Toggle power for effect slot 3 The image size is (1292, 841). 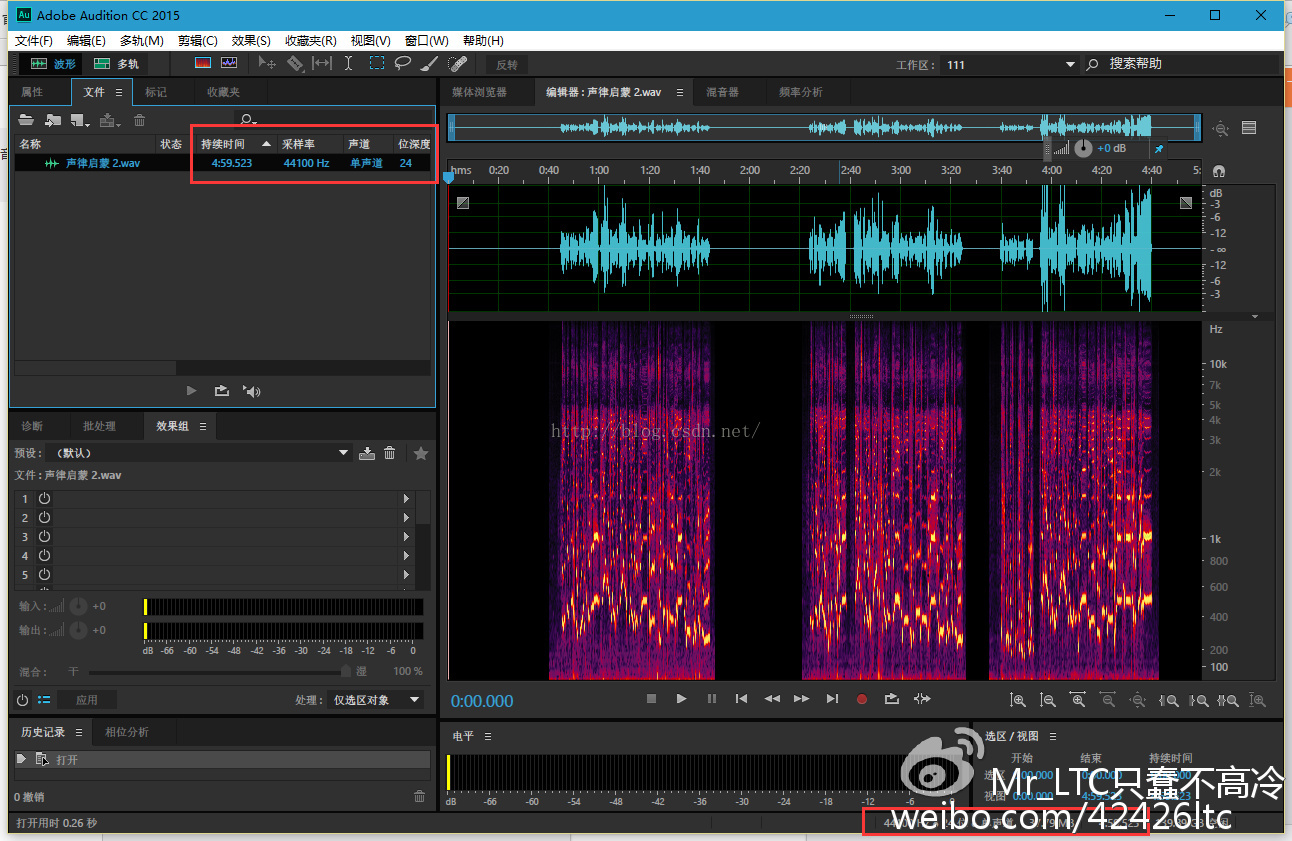[44, 537]
